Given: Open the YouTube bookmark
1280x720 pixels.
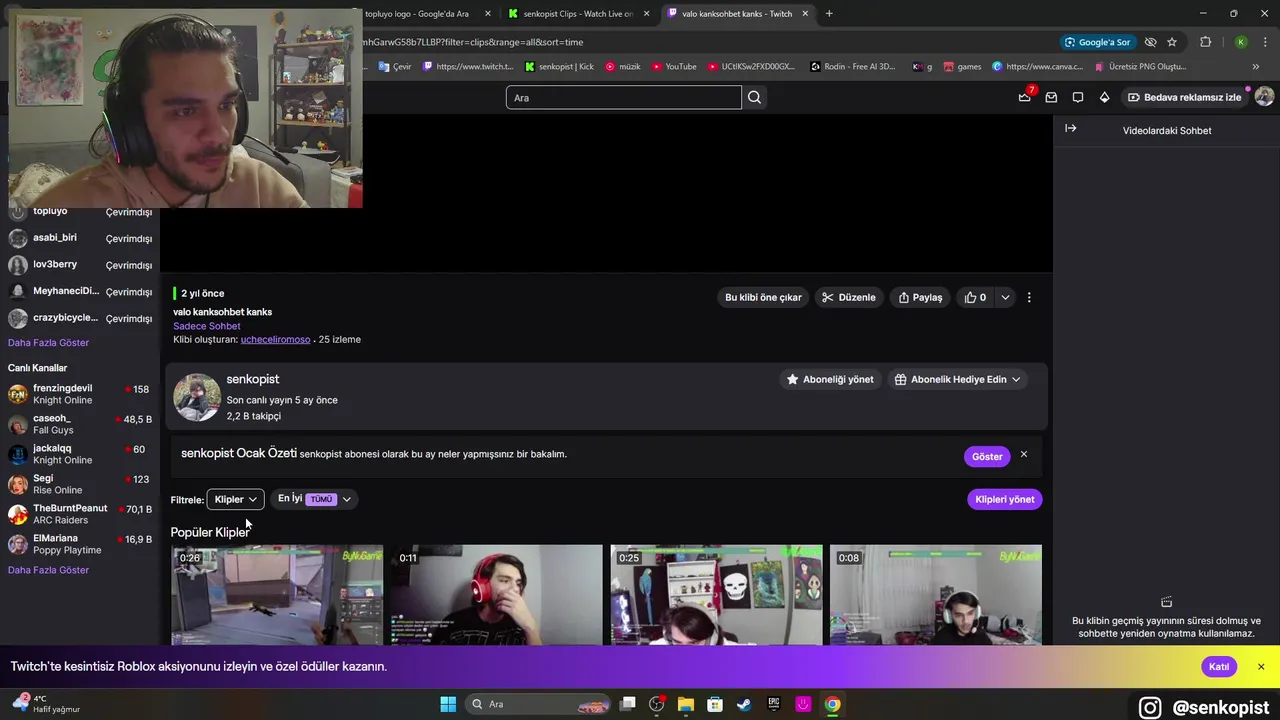Looking at the screenshot, I should (x=674, y=67).
